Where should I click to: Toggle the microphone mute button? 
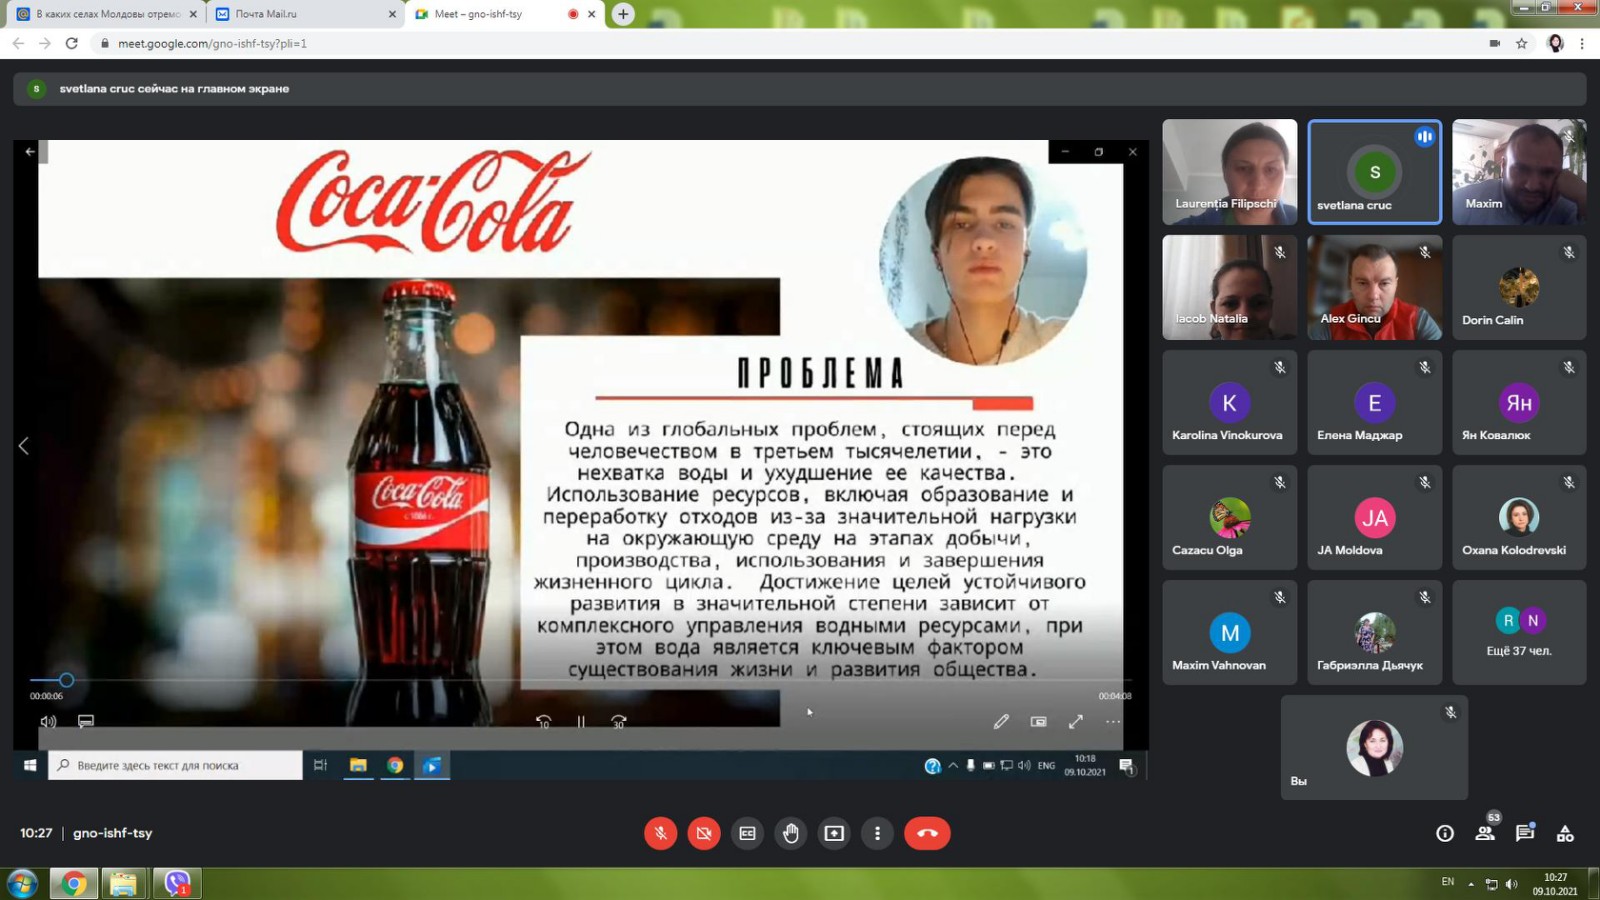tap(660, 833)
